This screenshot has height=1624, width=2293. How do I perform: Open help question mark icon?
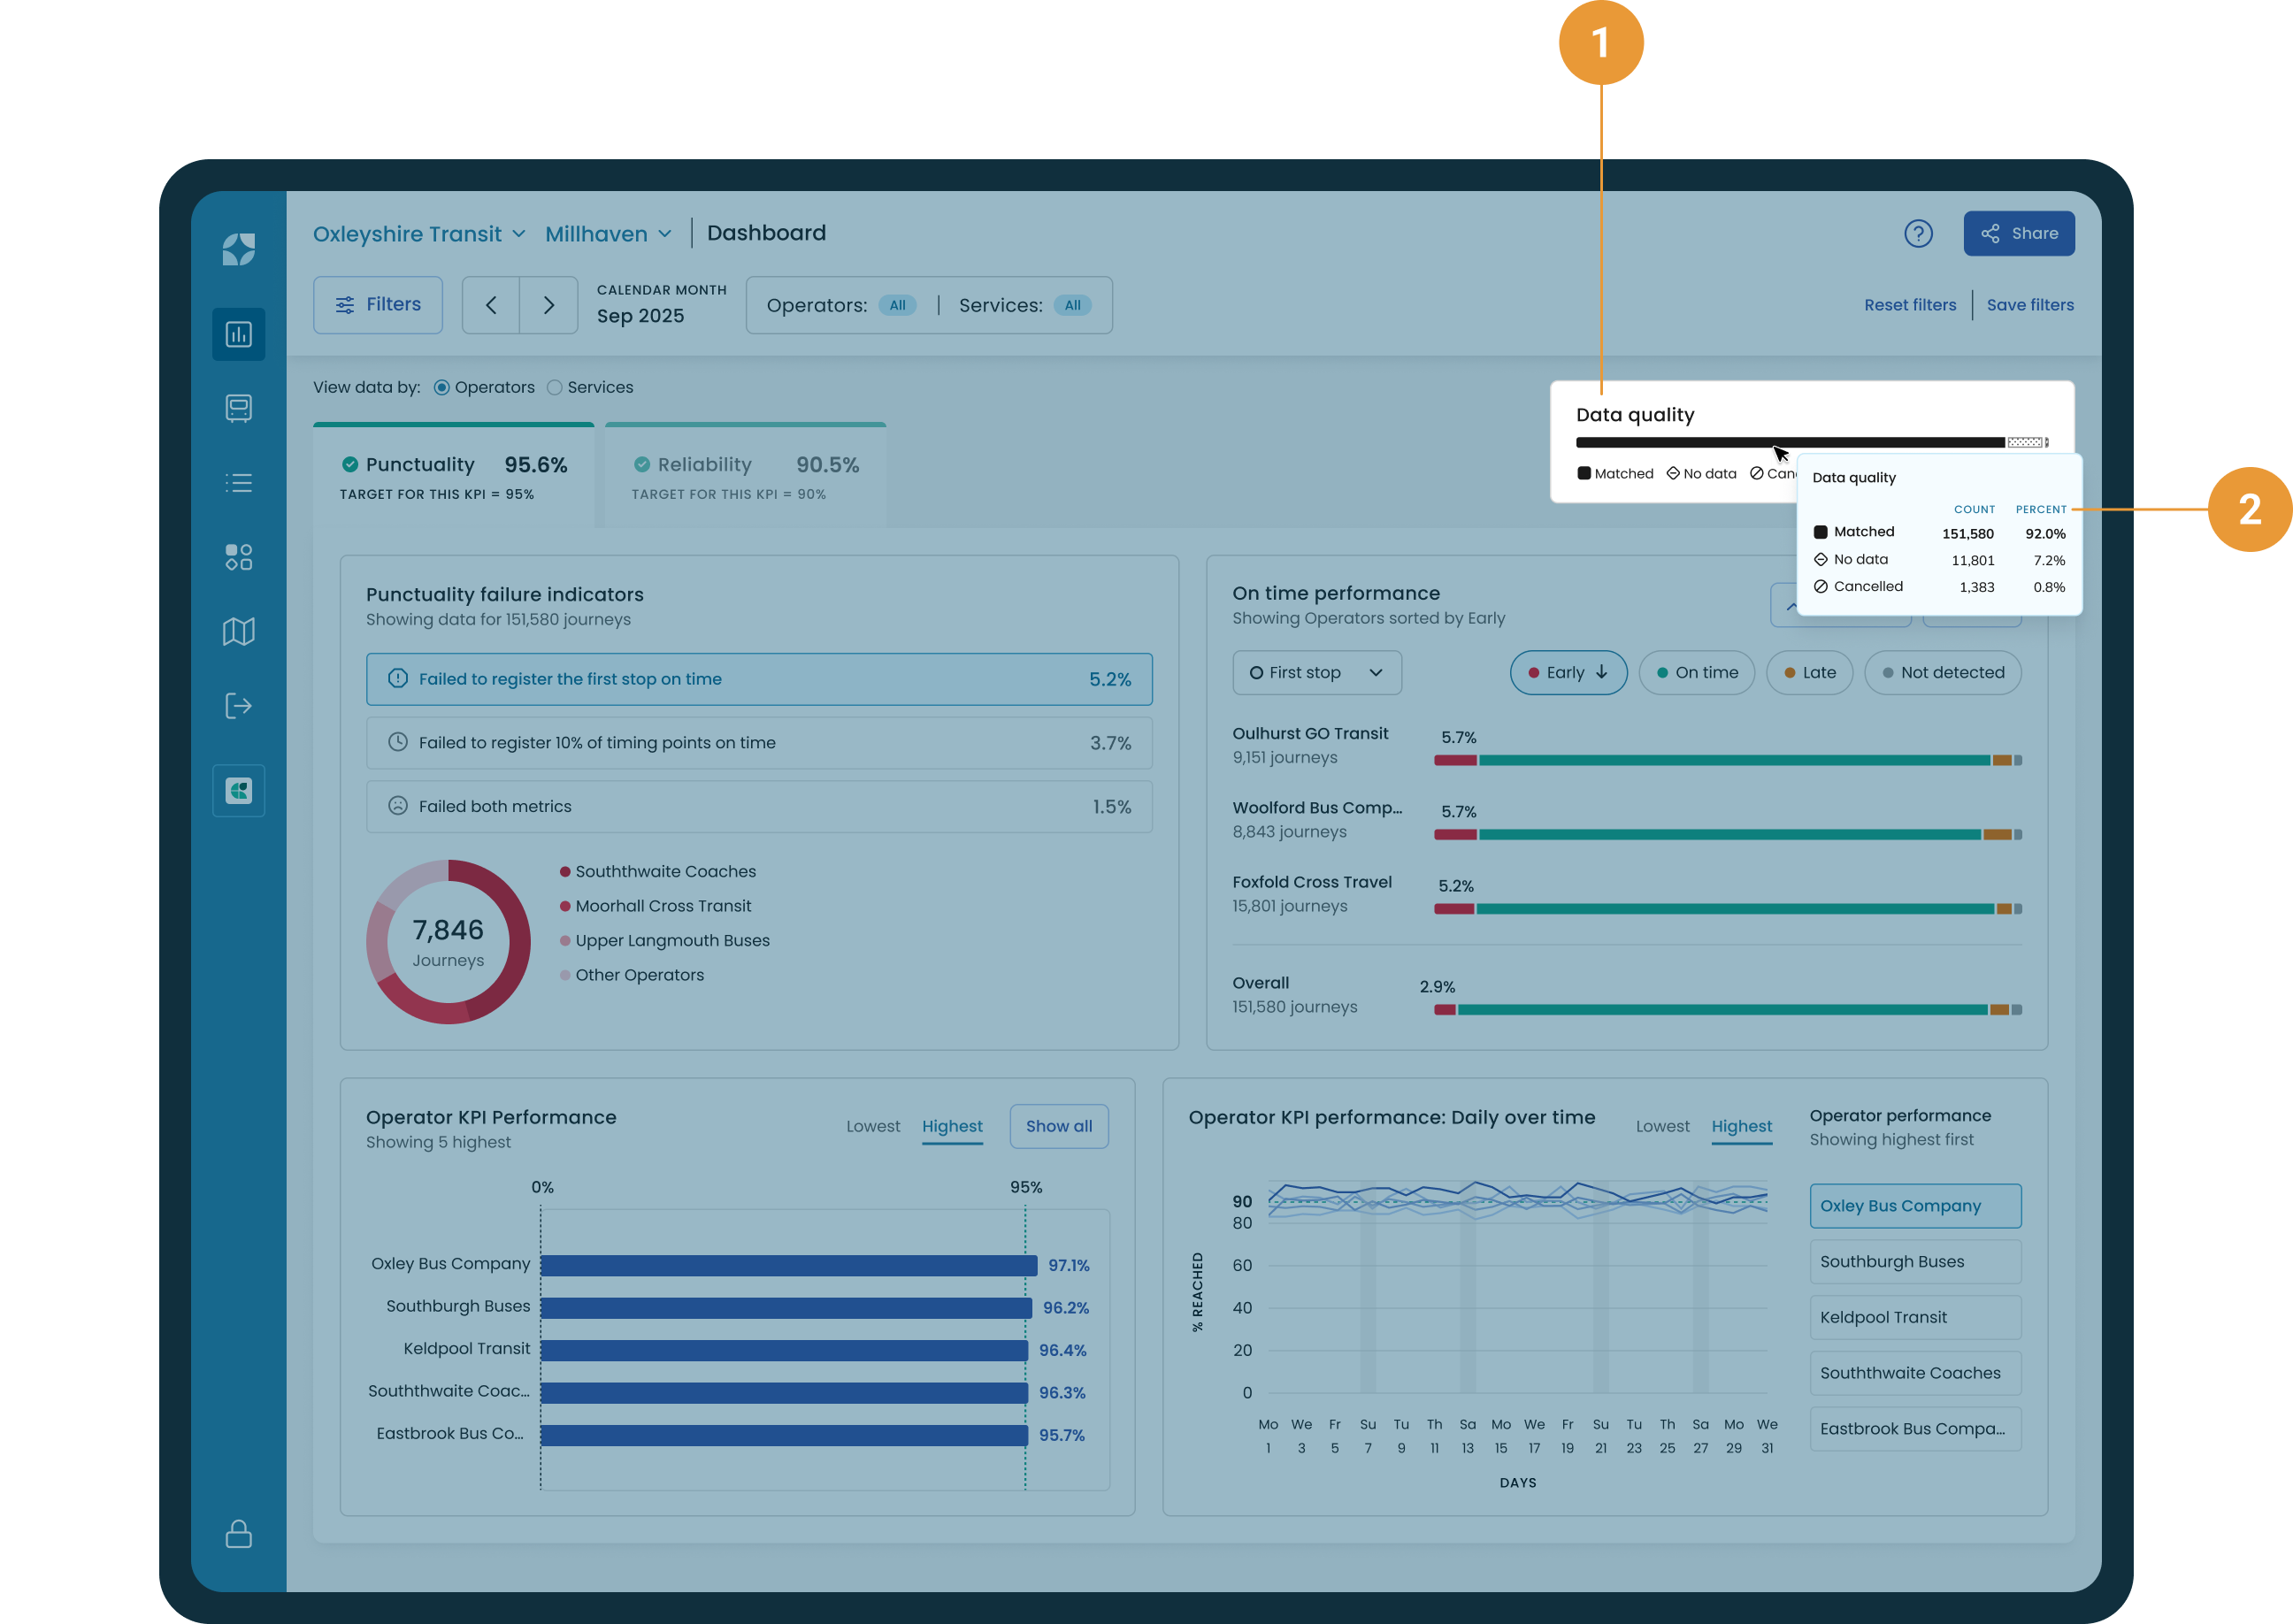(x=1917, y=234)
